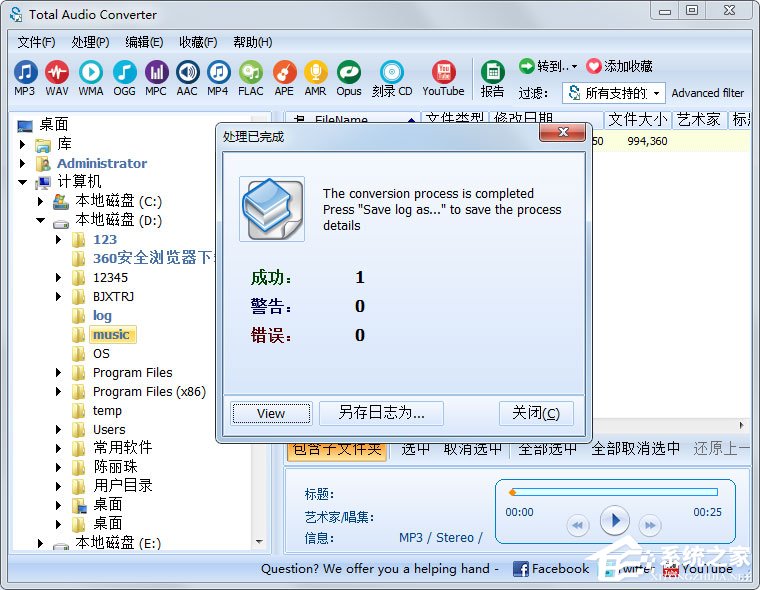Image resolution: width=760 pixels, height=590 pixels.
Task: Select the music folder
Action: click(111, 335)
